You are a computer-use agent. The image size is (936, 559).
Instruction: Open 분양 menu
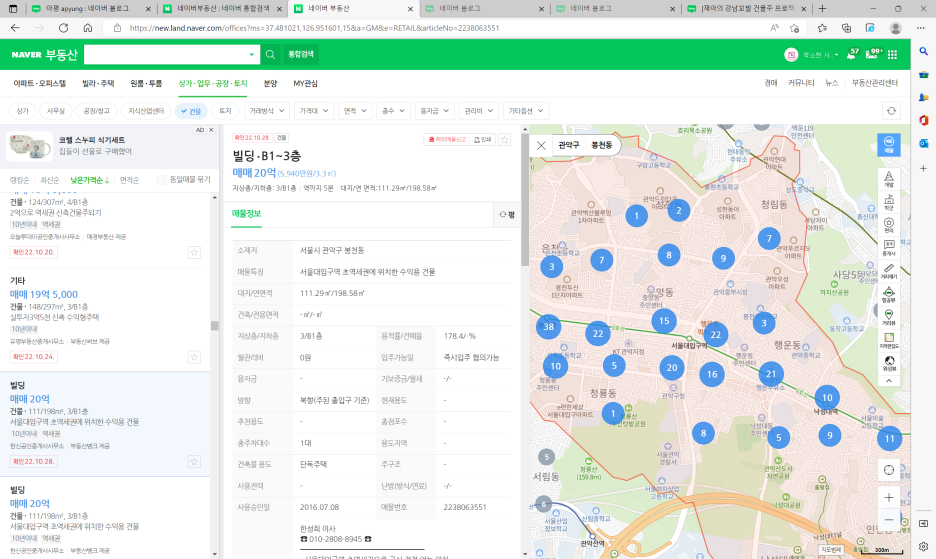270,84
